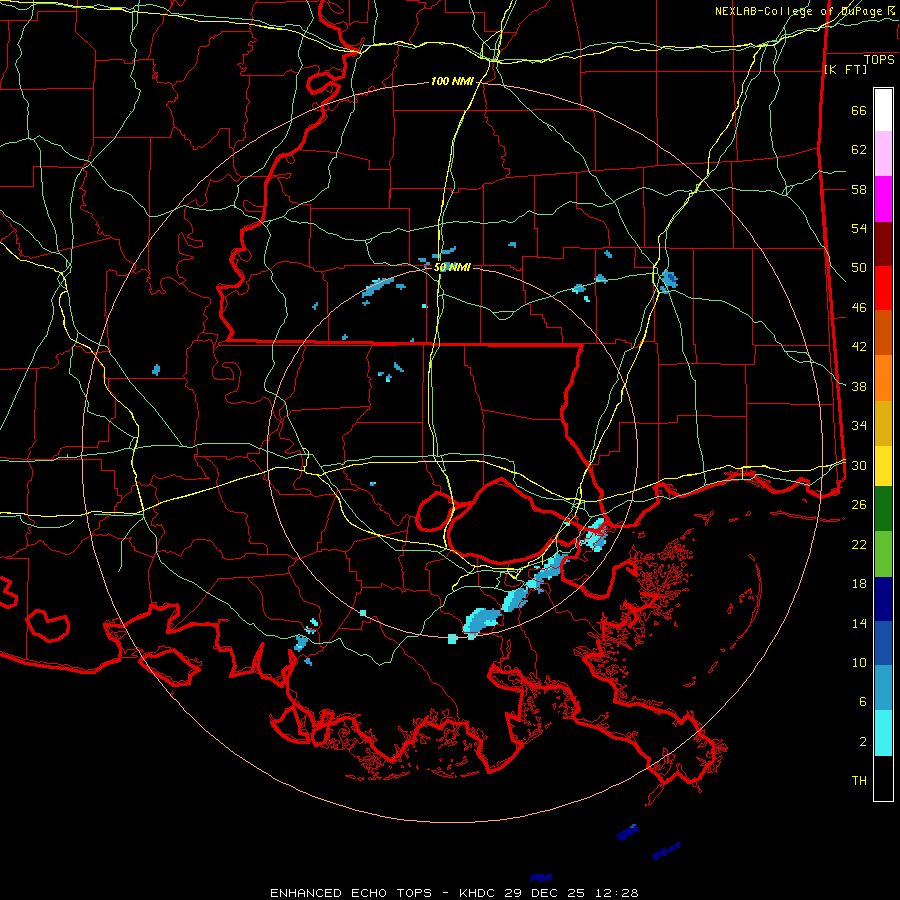
Task: Click the legend value 34
Action: pyautogui.click(x=859, y=426)
